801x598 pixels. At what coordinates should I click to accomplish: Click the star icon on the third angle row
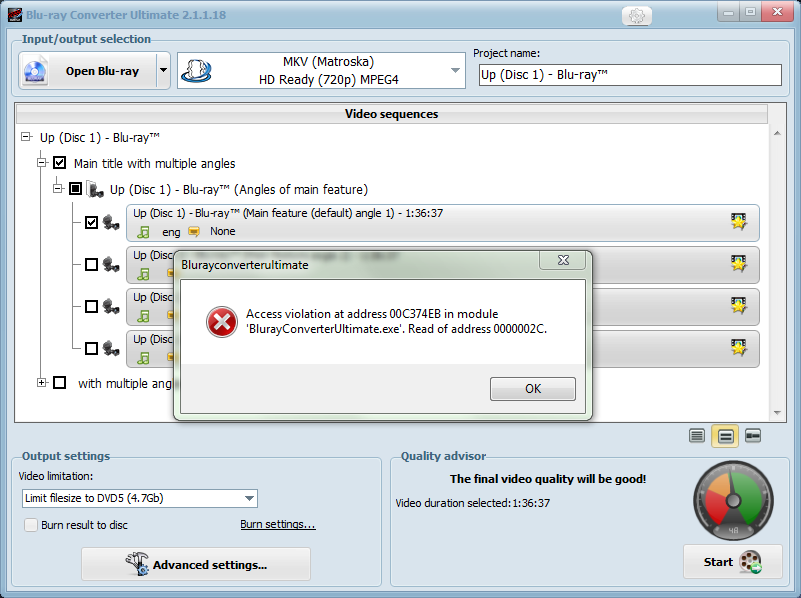click(739, 305)
